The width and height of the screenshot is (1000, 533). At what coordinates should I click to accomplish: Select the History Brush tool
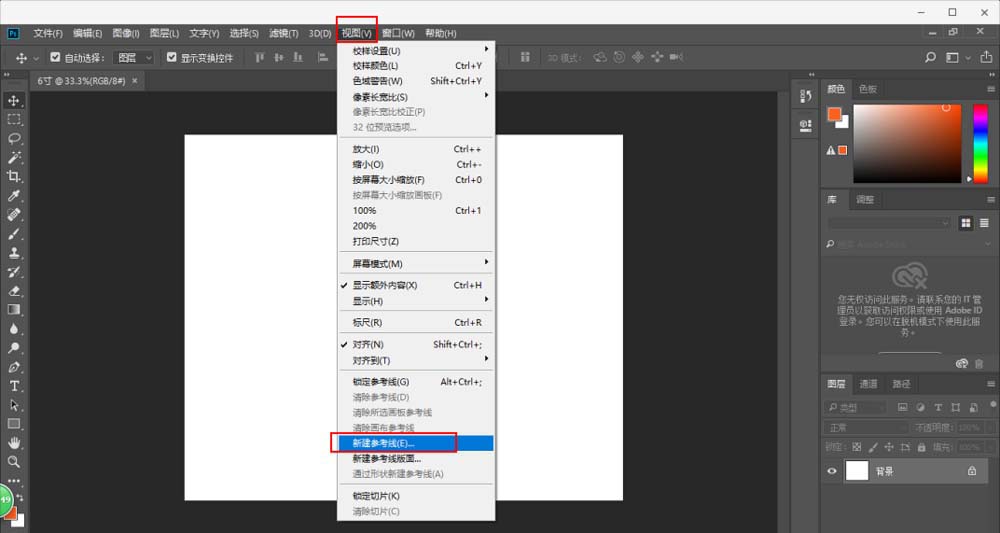[x=14, y=272]
